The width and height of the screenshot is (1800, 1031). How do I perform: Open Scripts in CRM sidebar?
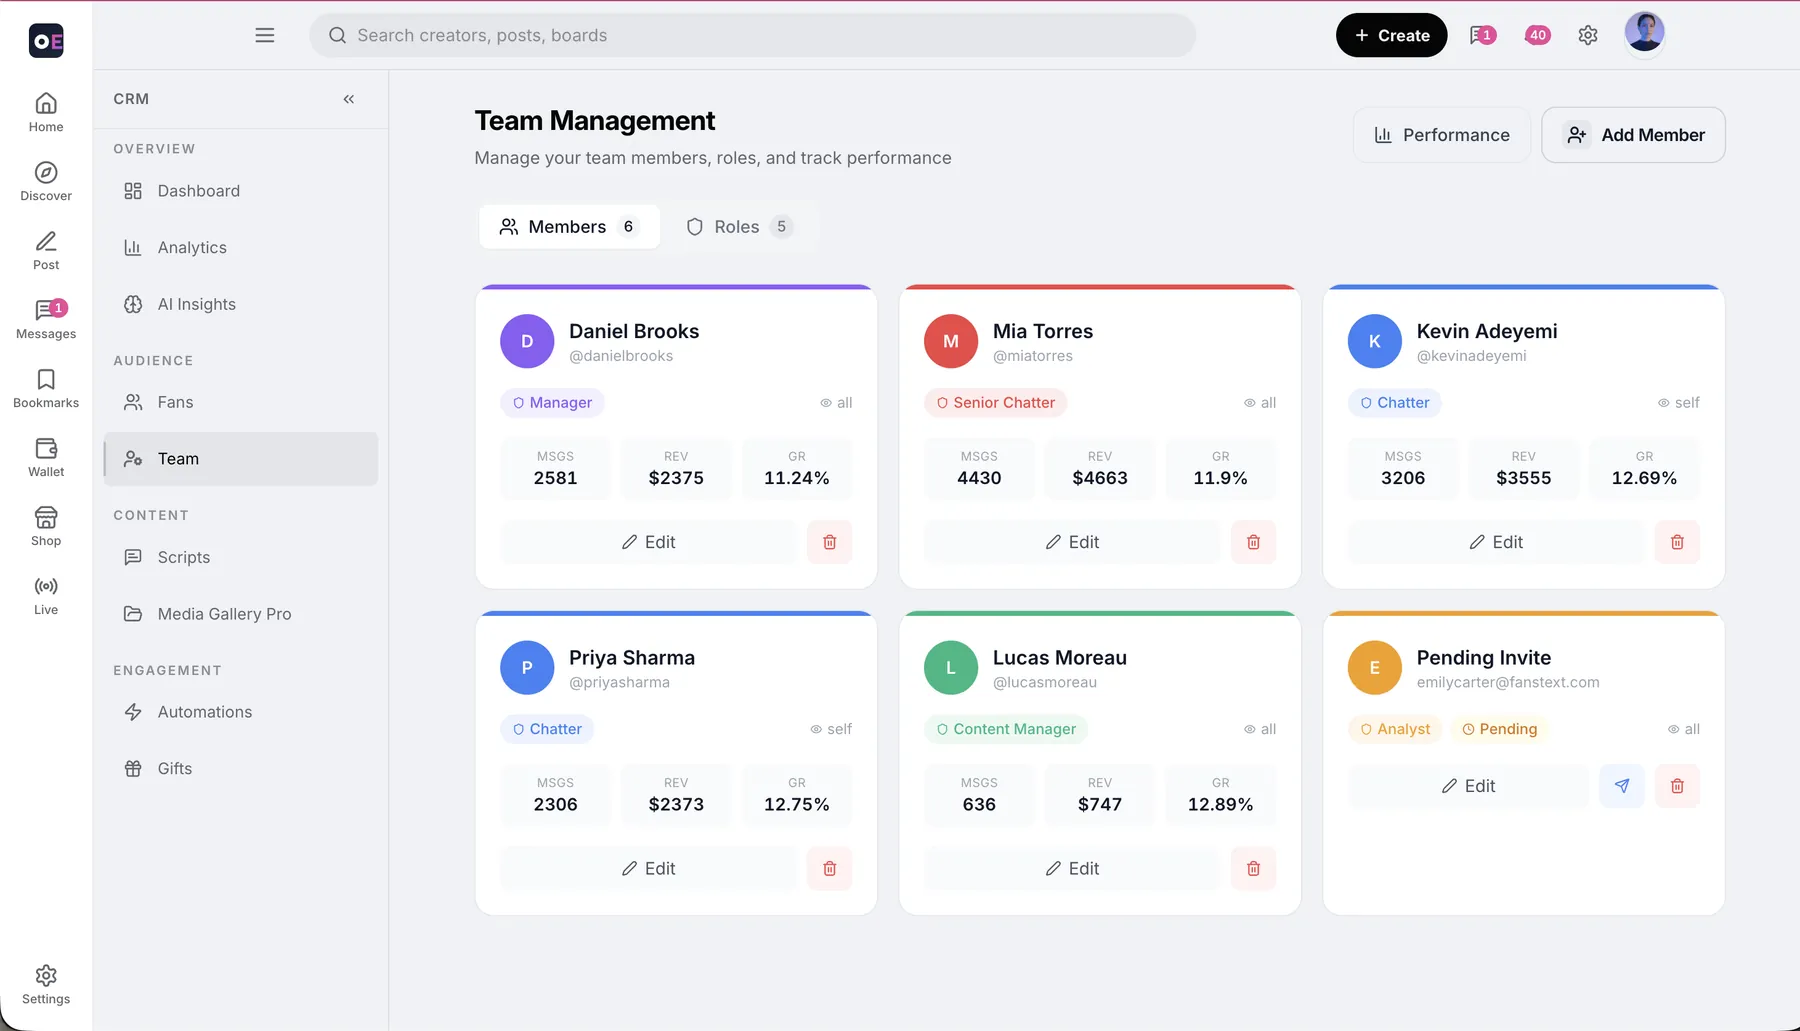click(240, 557)
